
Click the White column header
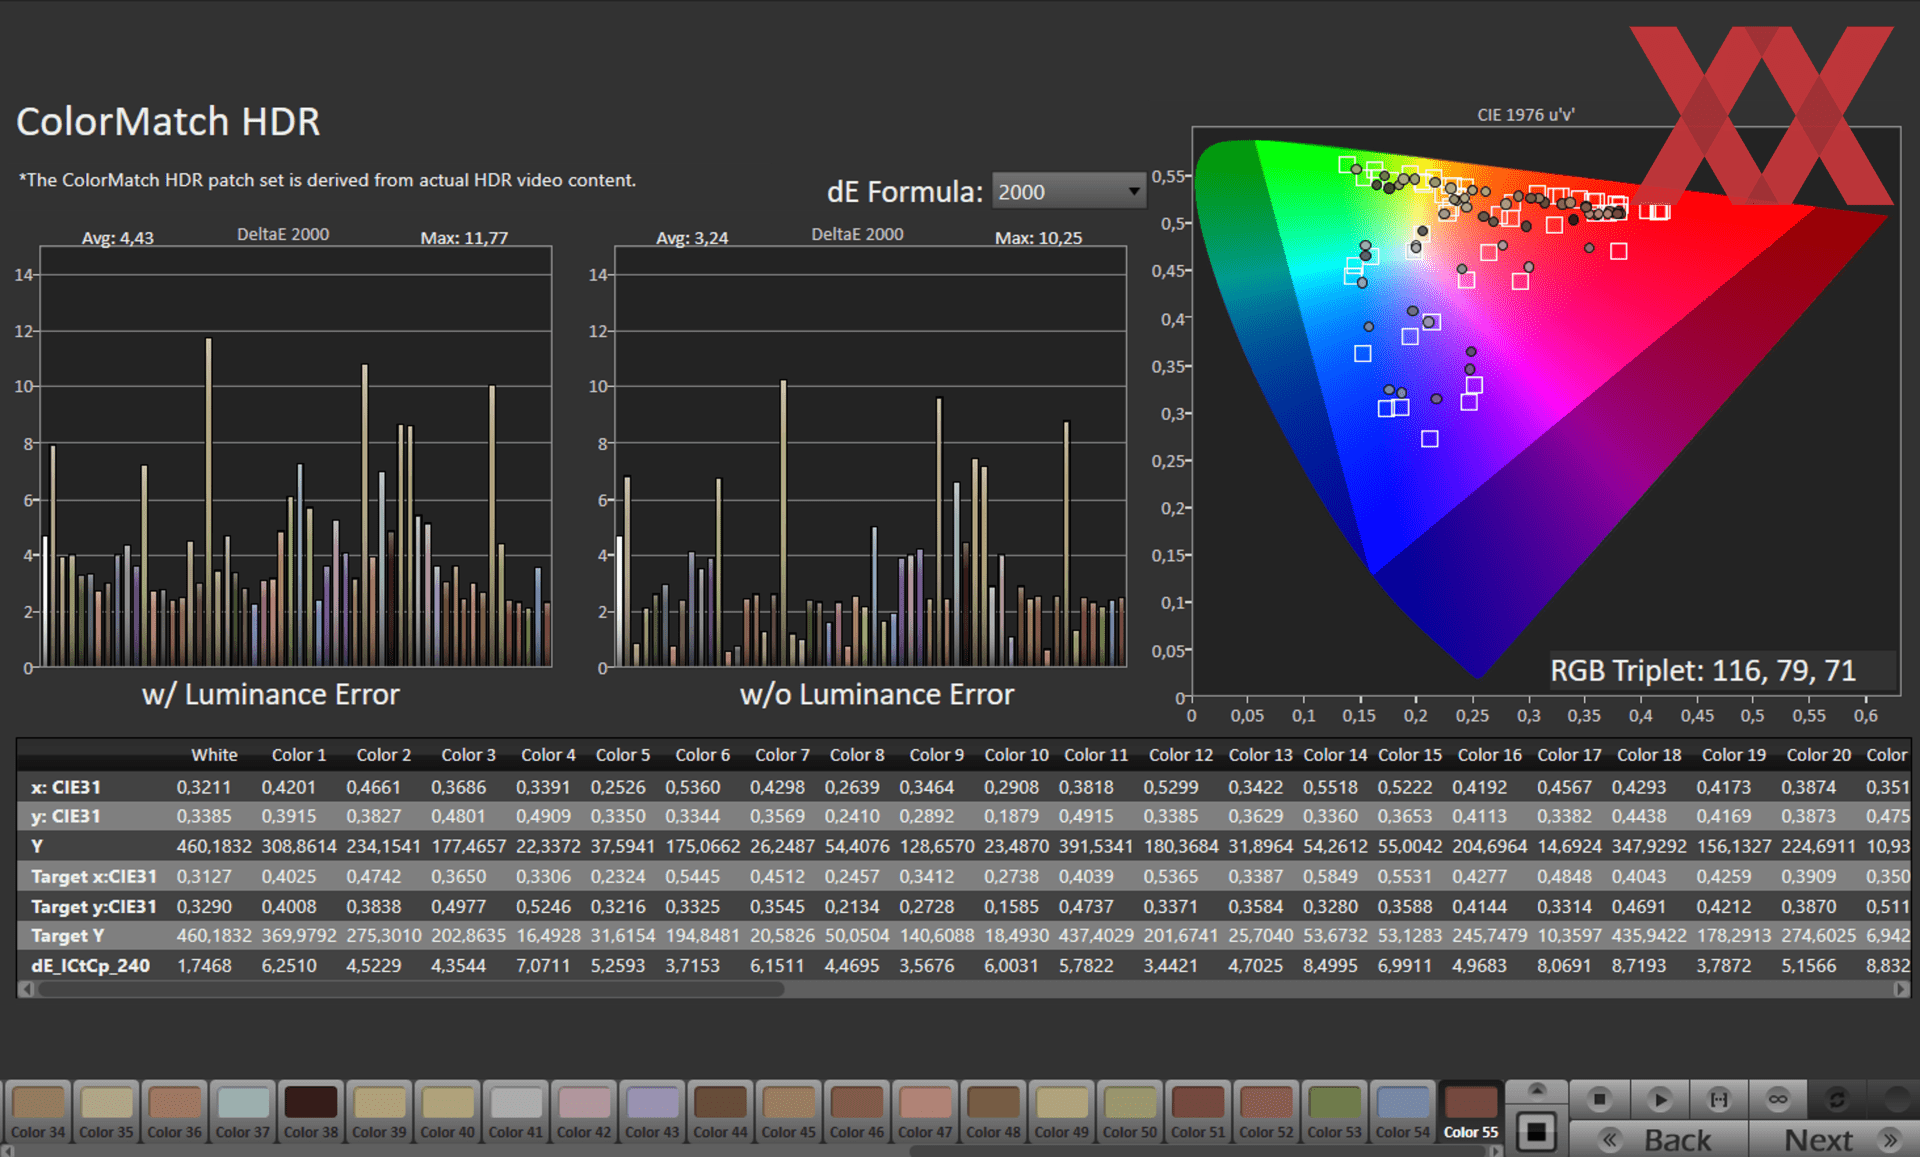214,755
